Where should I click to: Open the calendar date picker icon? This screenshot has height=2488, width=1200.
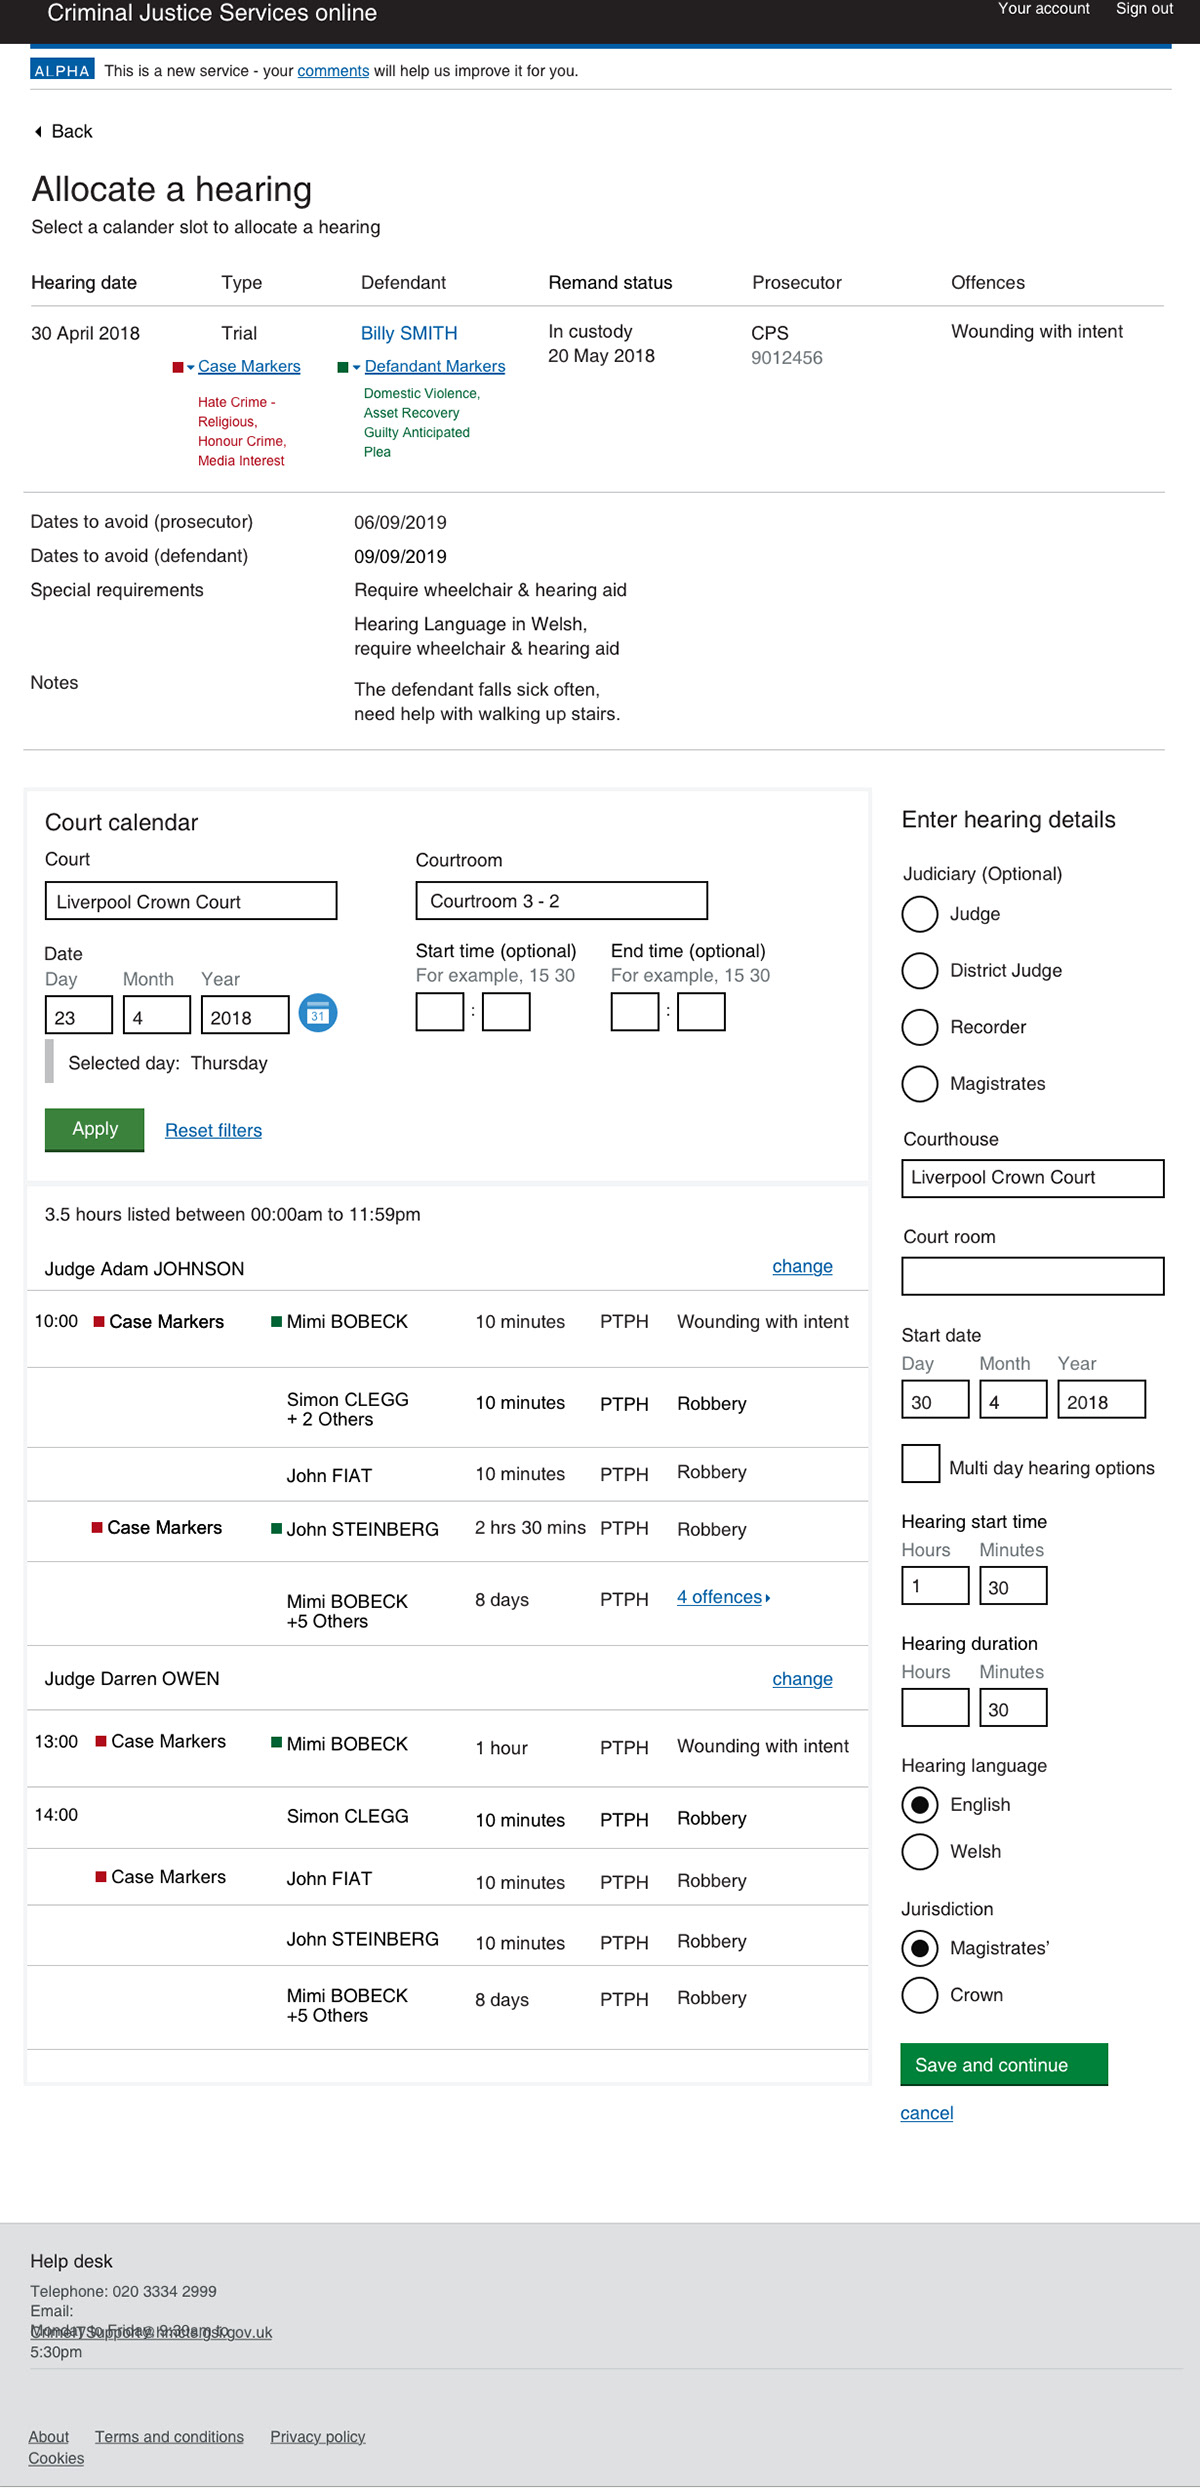[318, 1014]
